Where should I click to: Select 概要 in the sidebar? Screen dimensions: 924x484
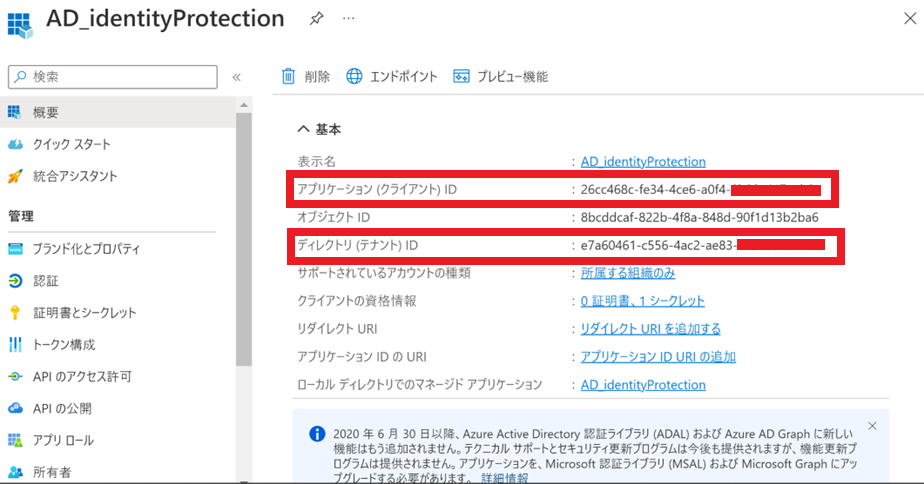click(118, 112)
